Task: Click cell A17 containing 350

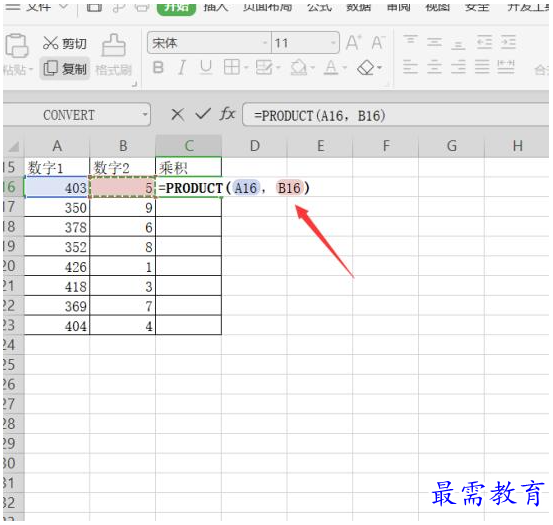Action: click(57, 207)
